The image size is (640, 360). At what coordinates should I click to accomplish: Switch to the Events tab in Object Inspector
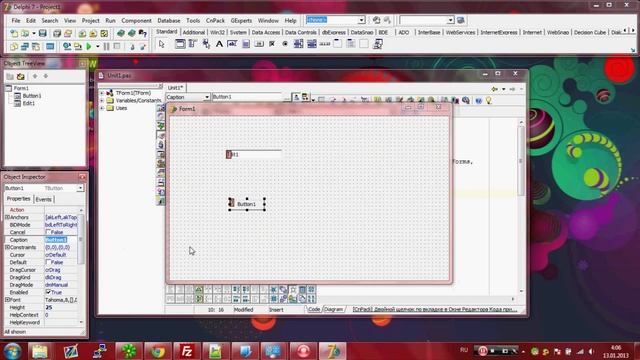tap(43, 200)
